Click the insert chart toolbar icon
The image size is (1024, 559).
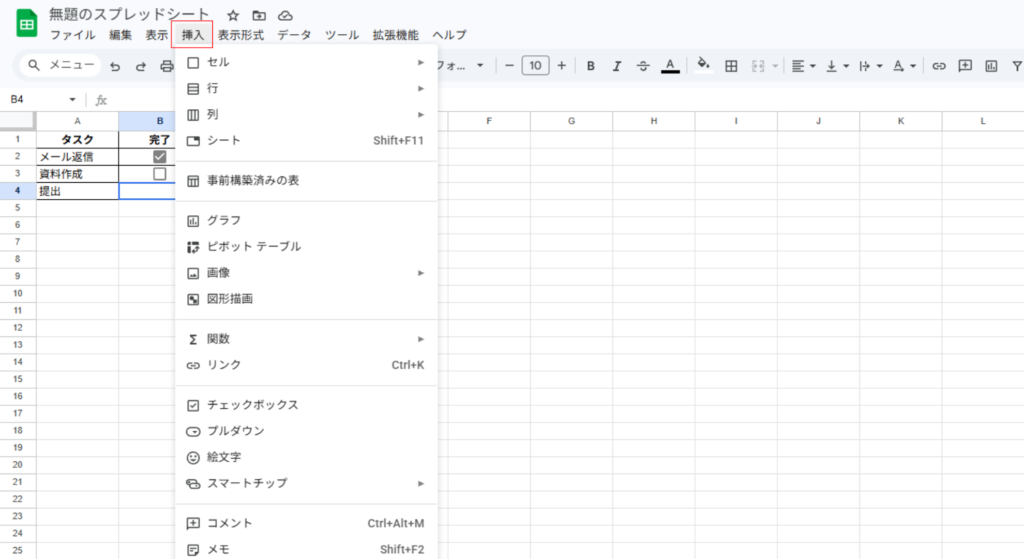(x=991, y=66)
